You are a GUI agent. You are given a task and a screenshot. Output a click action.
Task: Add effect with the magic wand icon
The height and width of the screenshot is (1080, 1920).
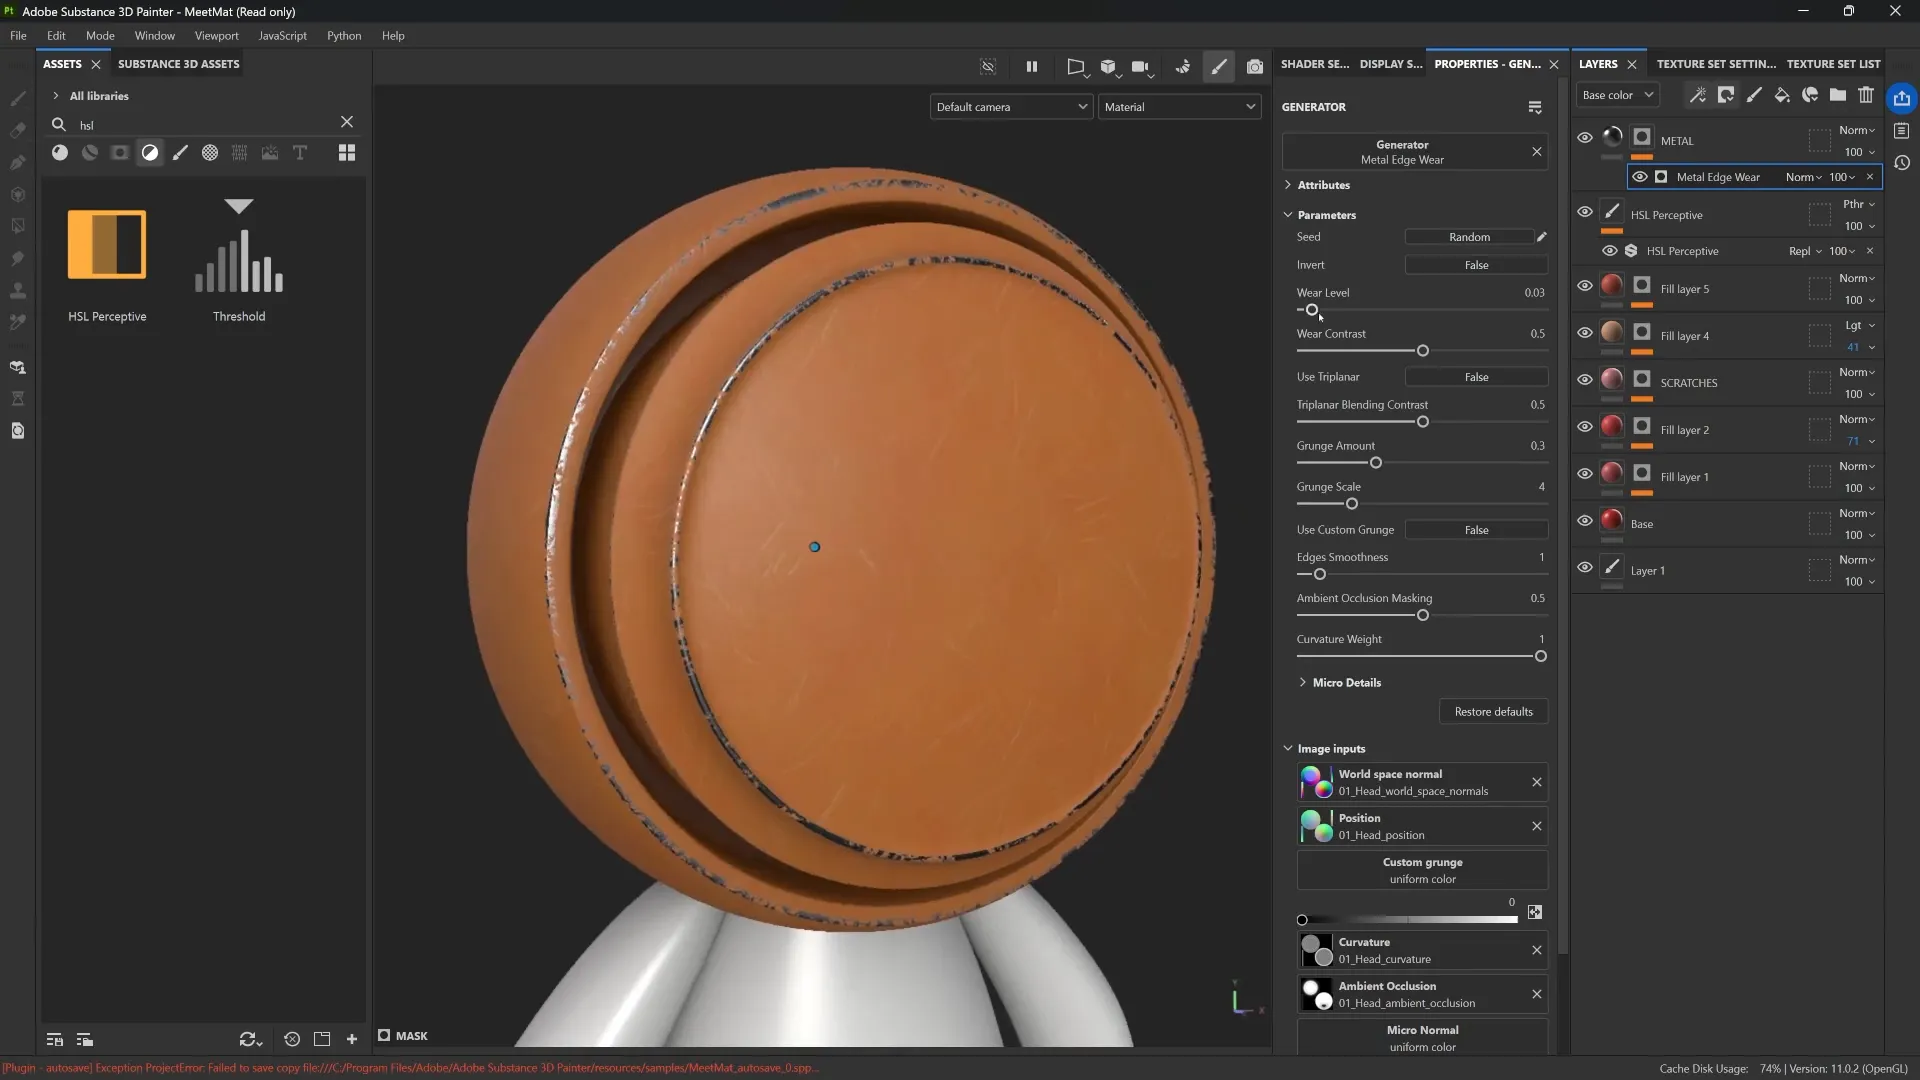coord(1698,95)
